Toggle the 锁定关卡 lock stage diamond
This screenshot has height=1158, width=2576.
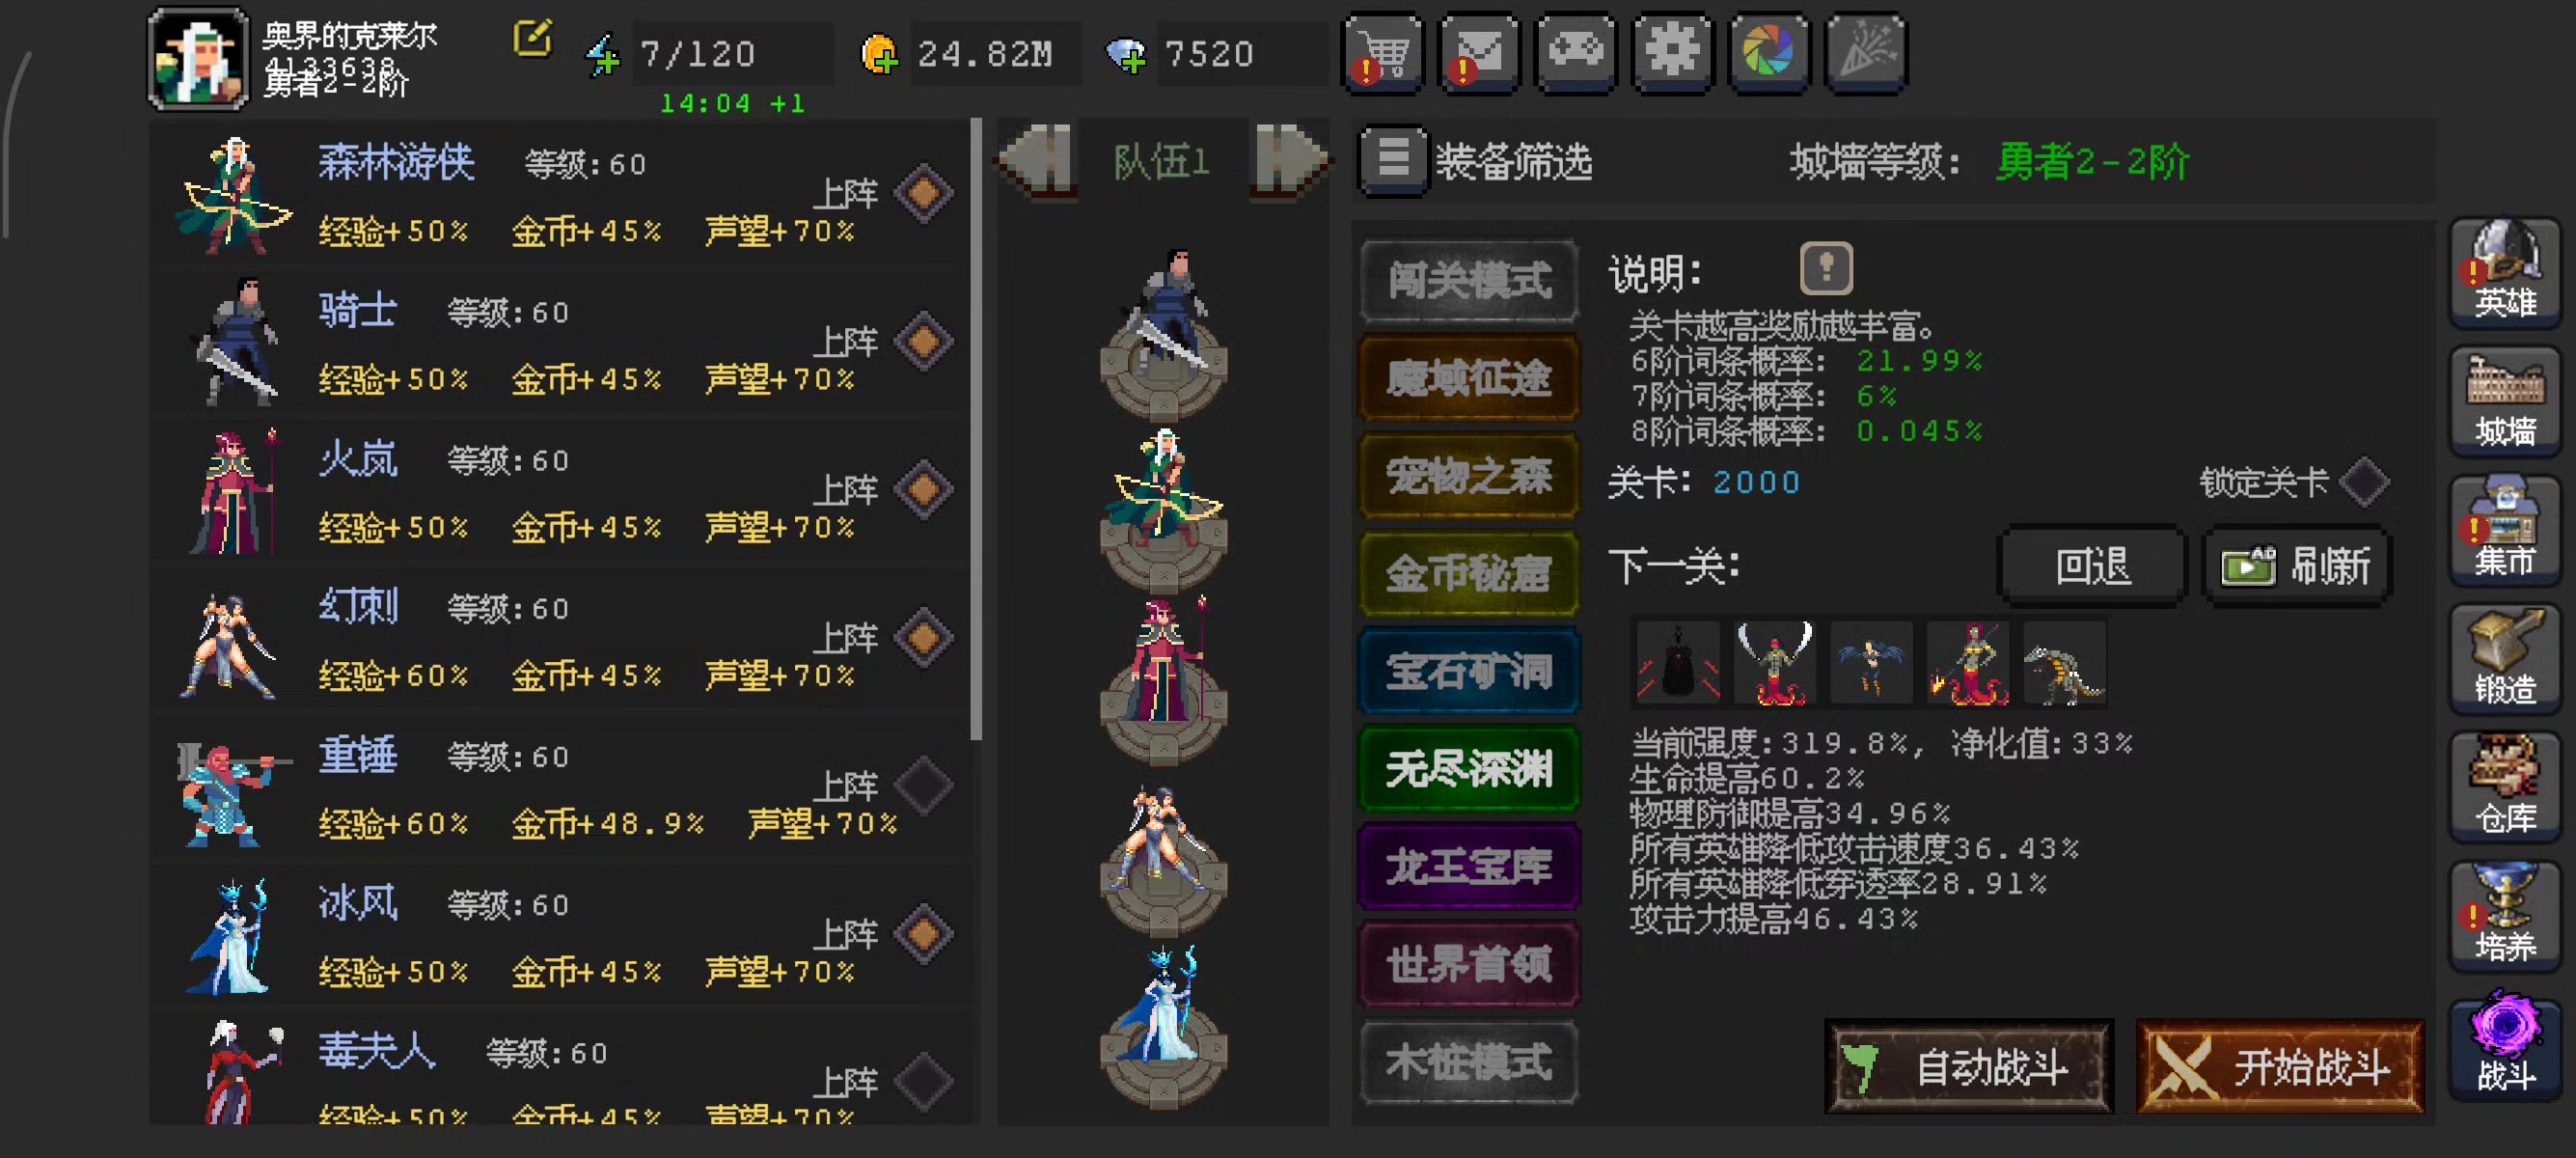point(2366,482)
